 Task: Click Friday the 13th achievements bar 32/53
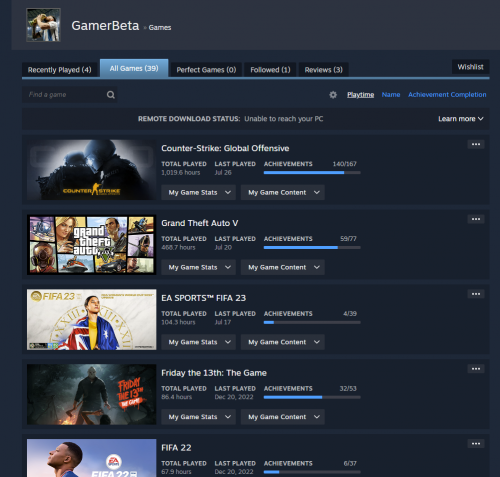312,397
